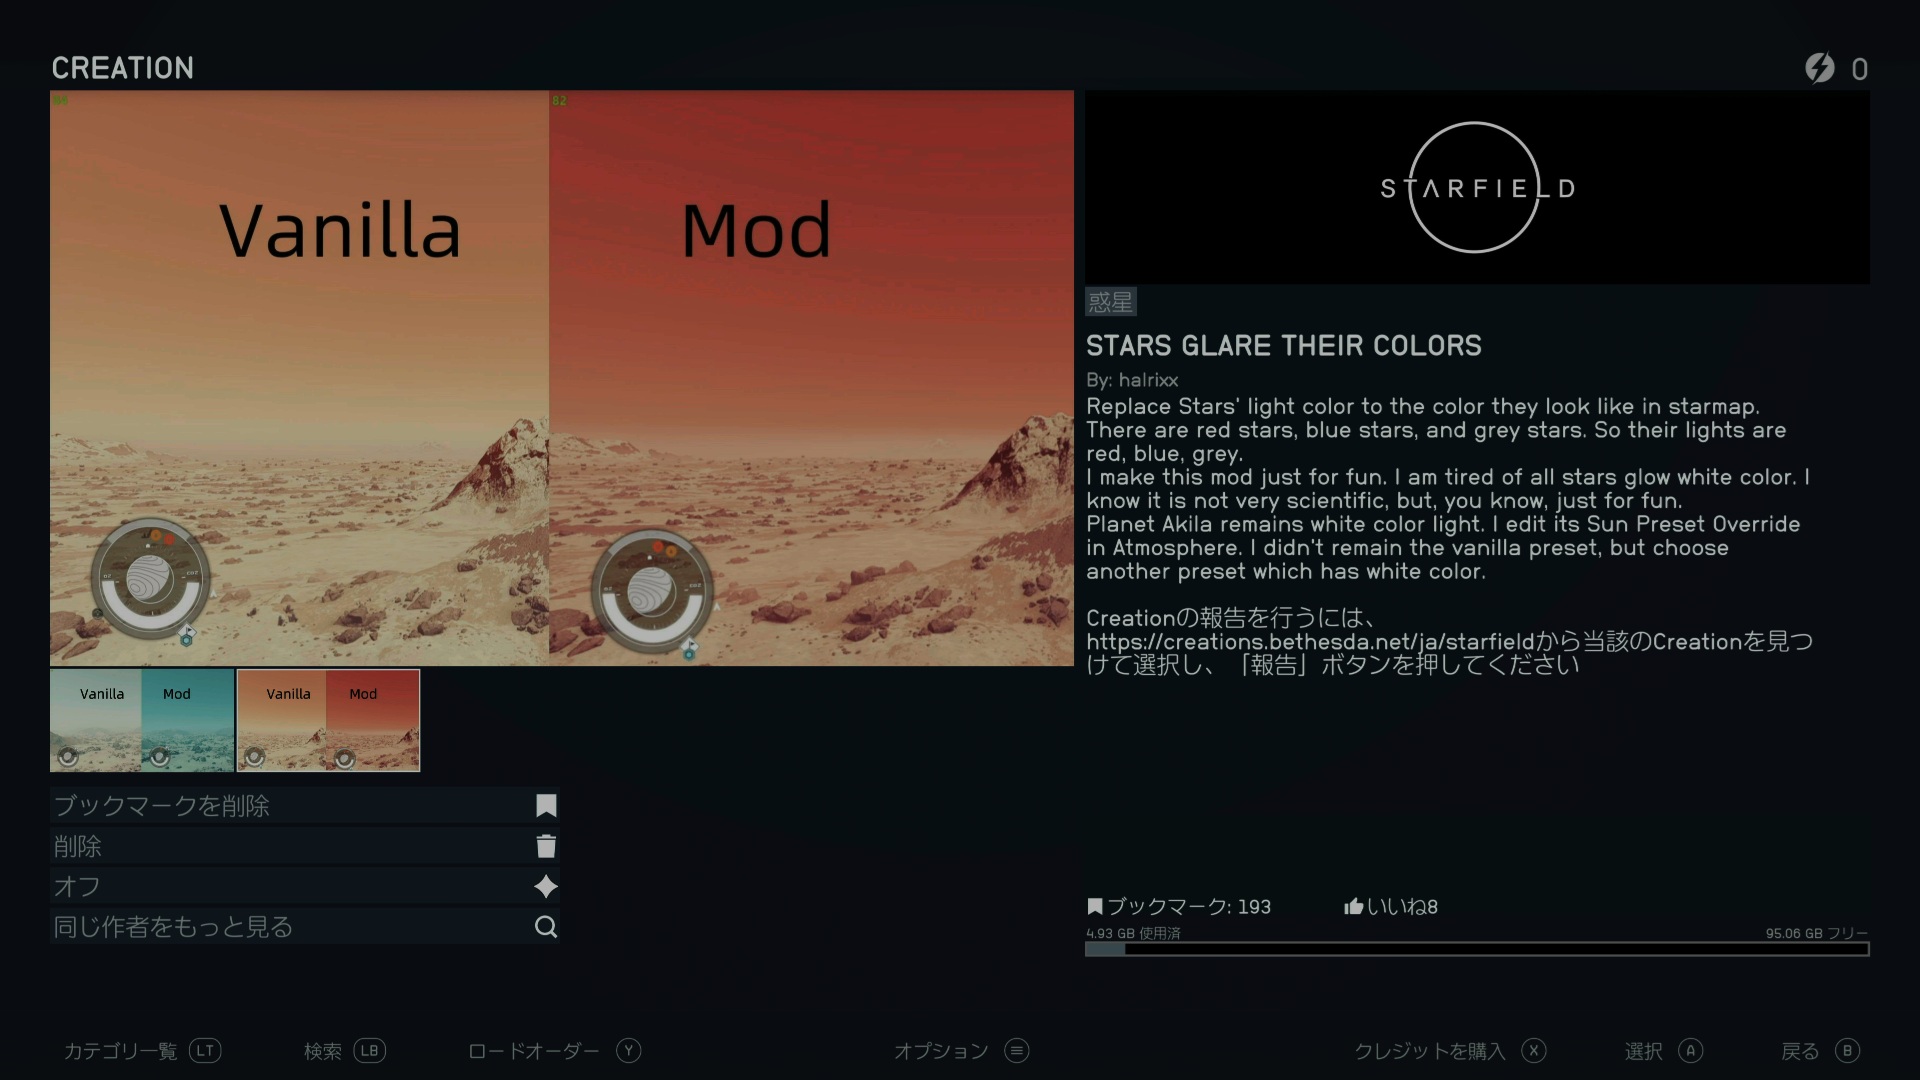Click the Y button icon for ロードオーダー
Image resolution: width=1920 pixels, height=1080 pixels.
point(628,1051)
